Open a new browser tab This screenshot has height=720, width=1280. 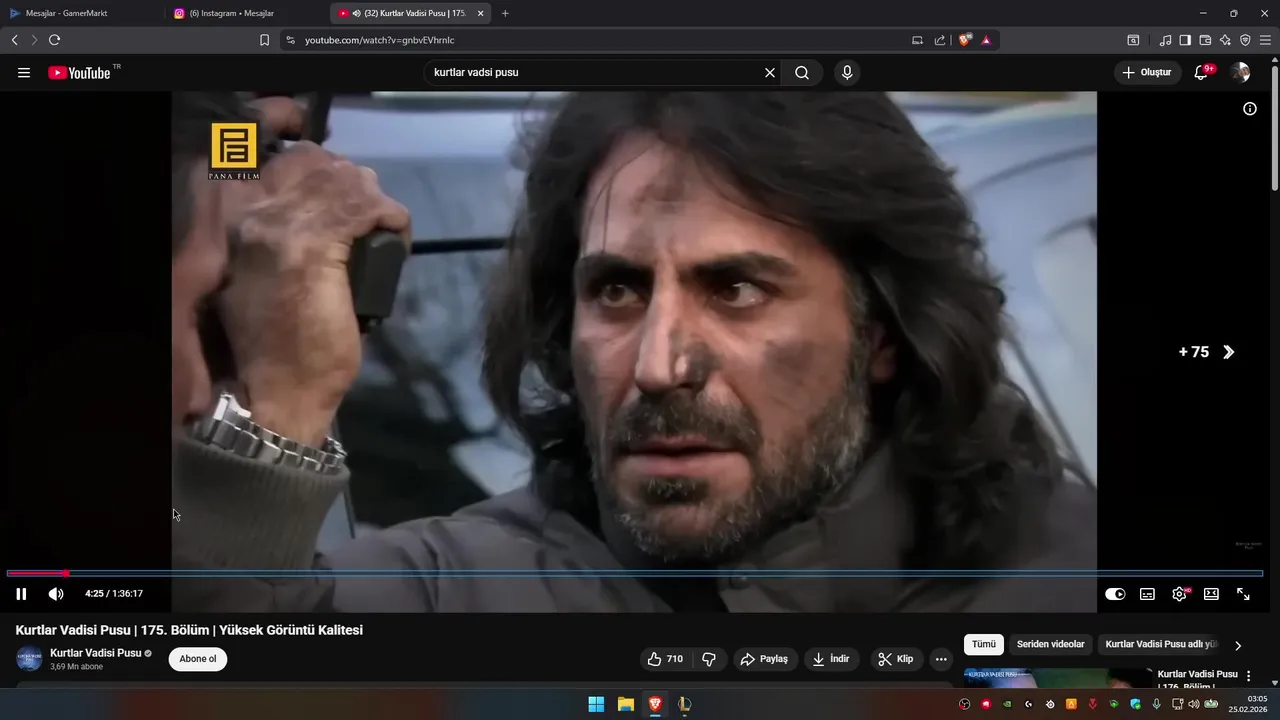coord(505,13)
